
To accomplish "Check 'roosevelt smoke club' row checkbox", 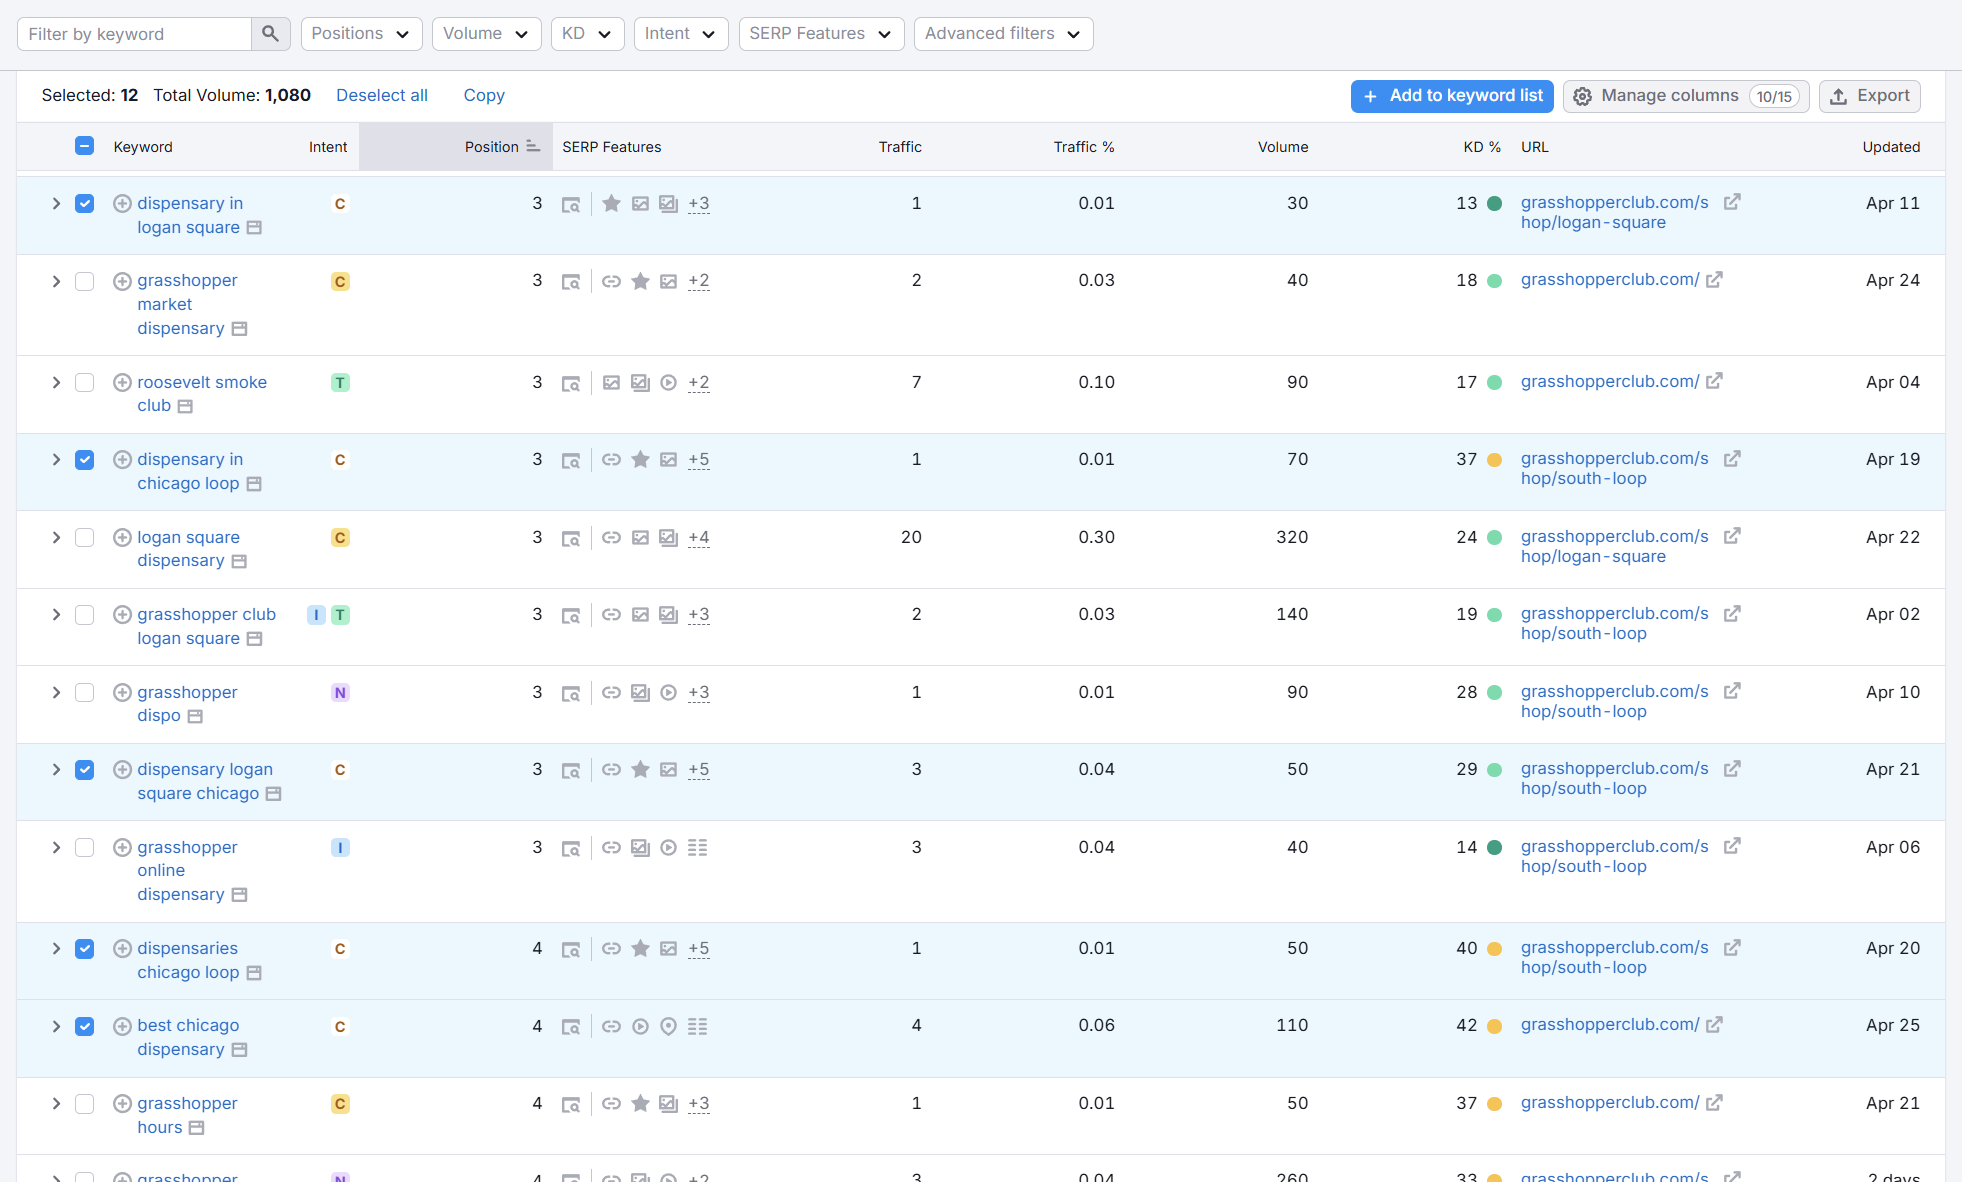I will (x=85, y=382).
